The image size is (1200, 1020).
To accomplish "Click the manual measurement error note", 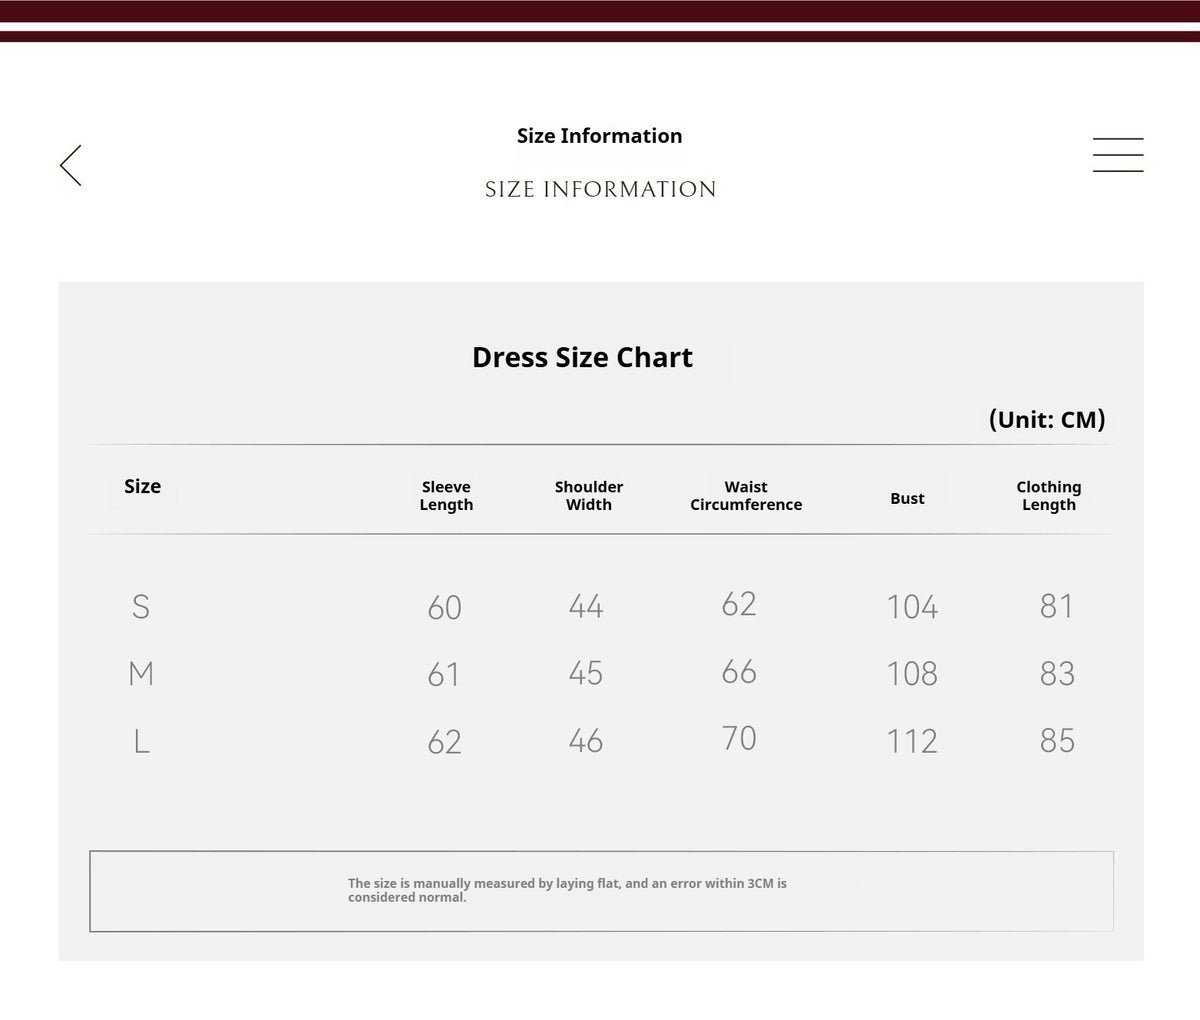I will (x=567, y=890).
